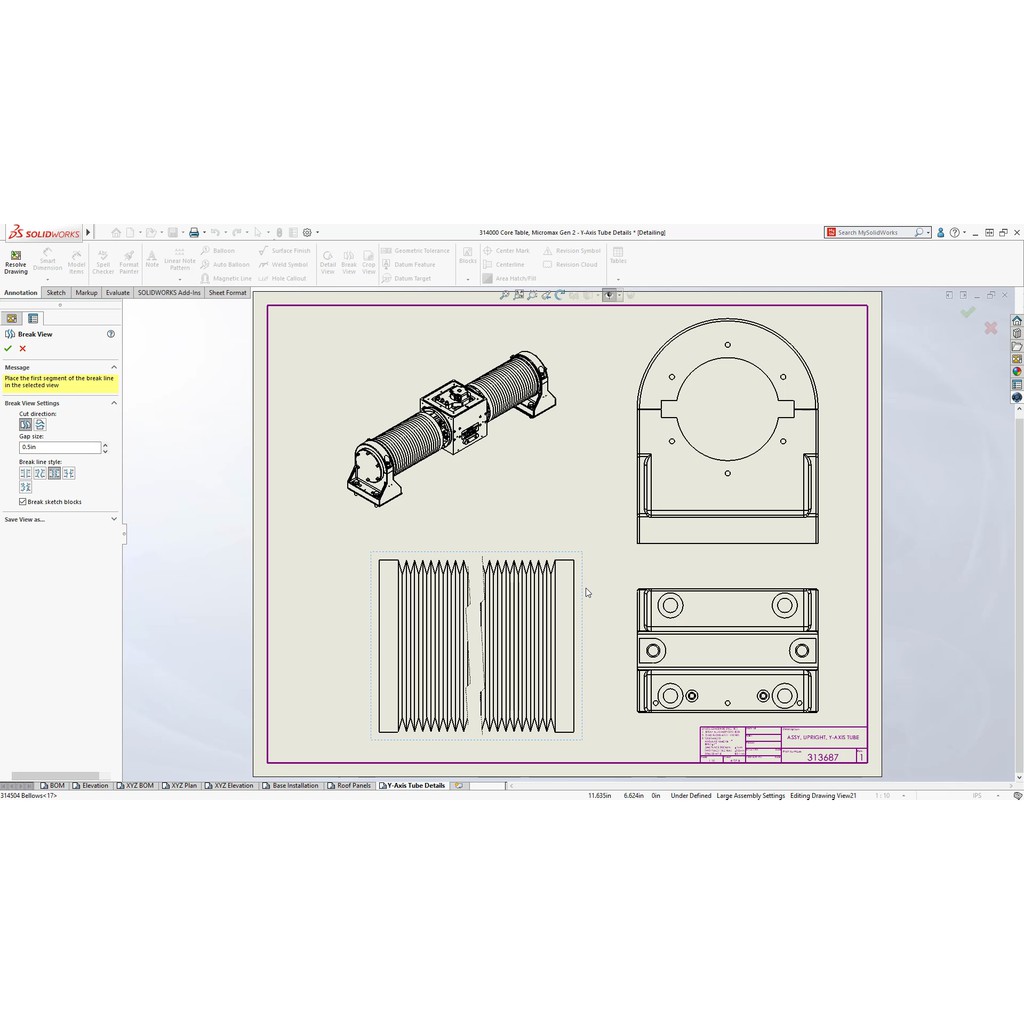The height and width of the screenshot is (1024, 1024).
Task: Switch to the PropertyManager tab
Action: pos(33,318)
